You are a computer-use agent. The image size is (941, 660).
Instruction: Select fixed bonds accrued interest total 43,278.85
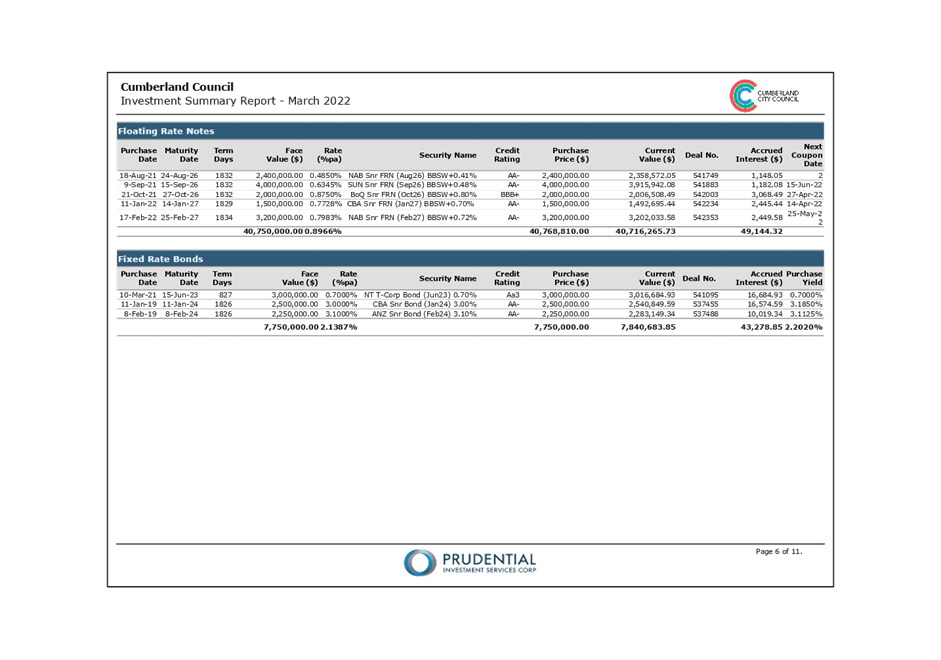(762, 327)
